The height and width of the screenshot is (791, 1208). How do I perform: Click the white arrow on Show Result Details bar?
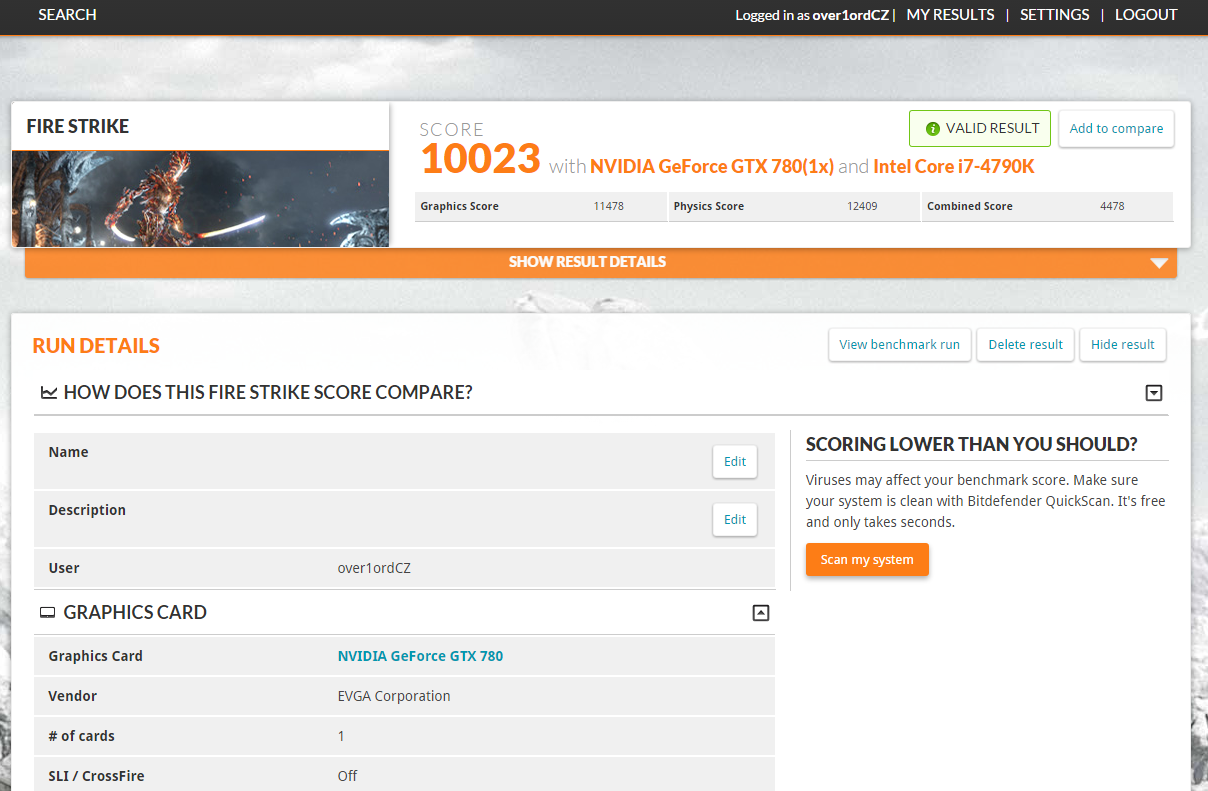tap(1159, 263)
